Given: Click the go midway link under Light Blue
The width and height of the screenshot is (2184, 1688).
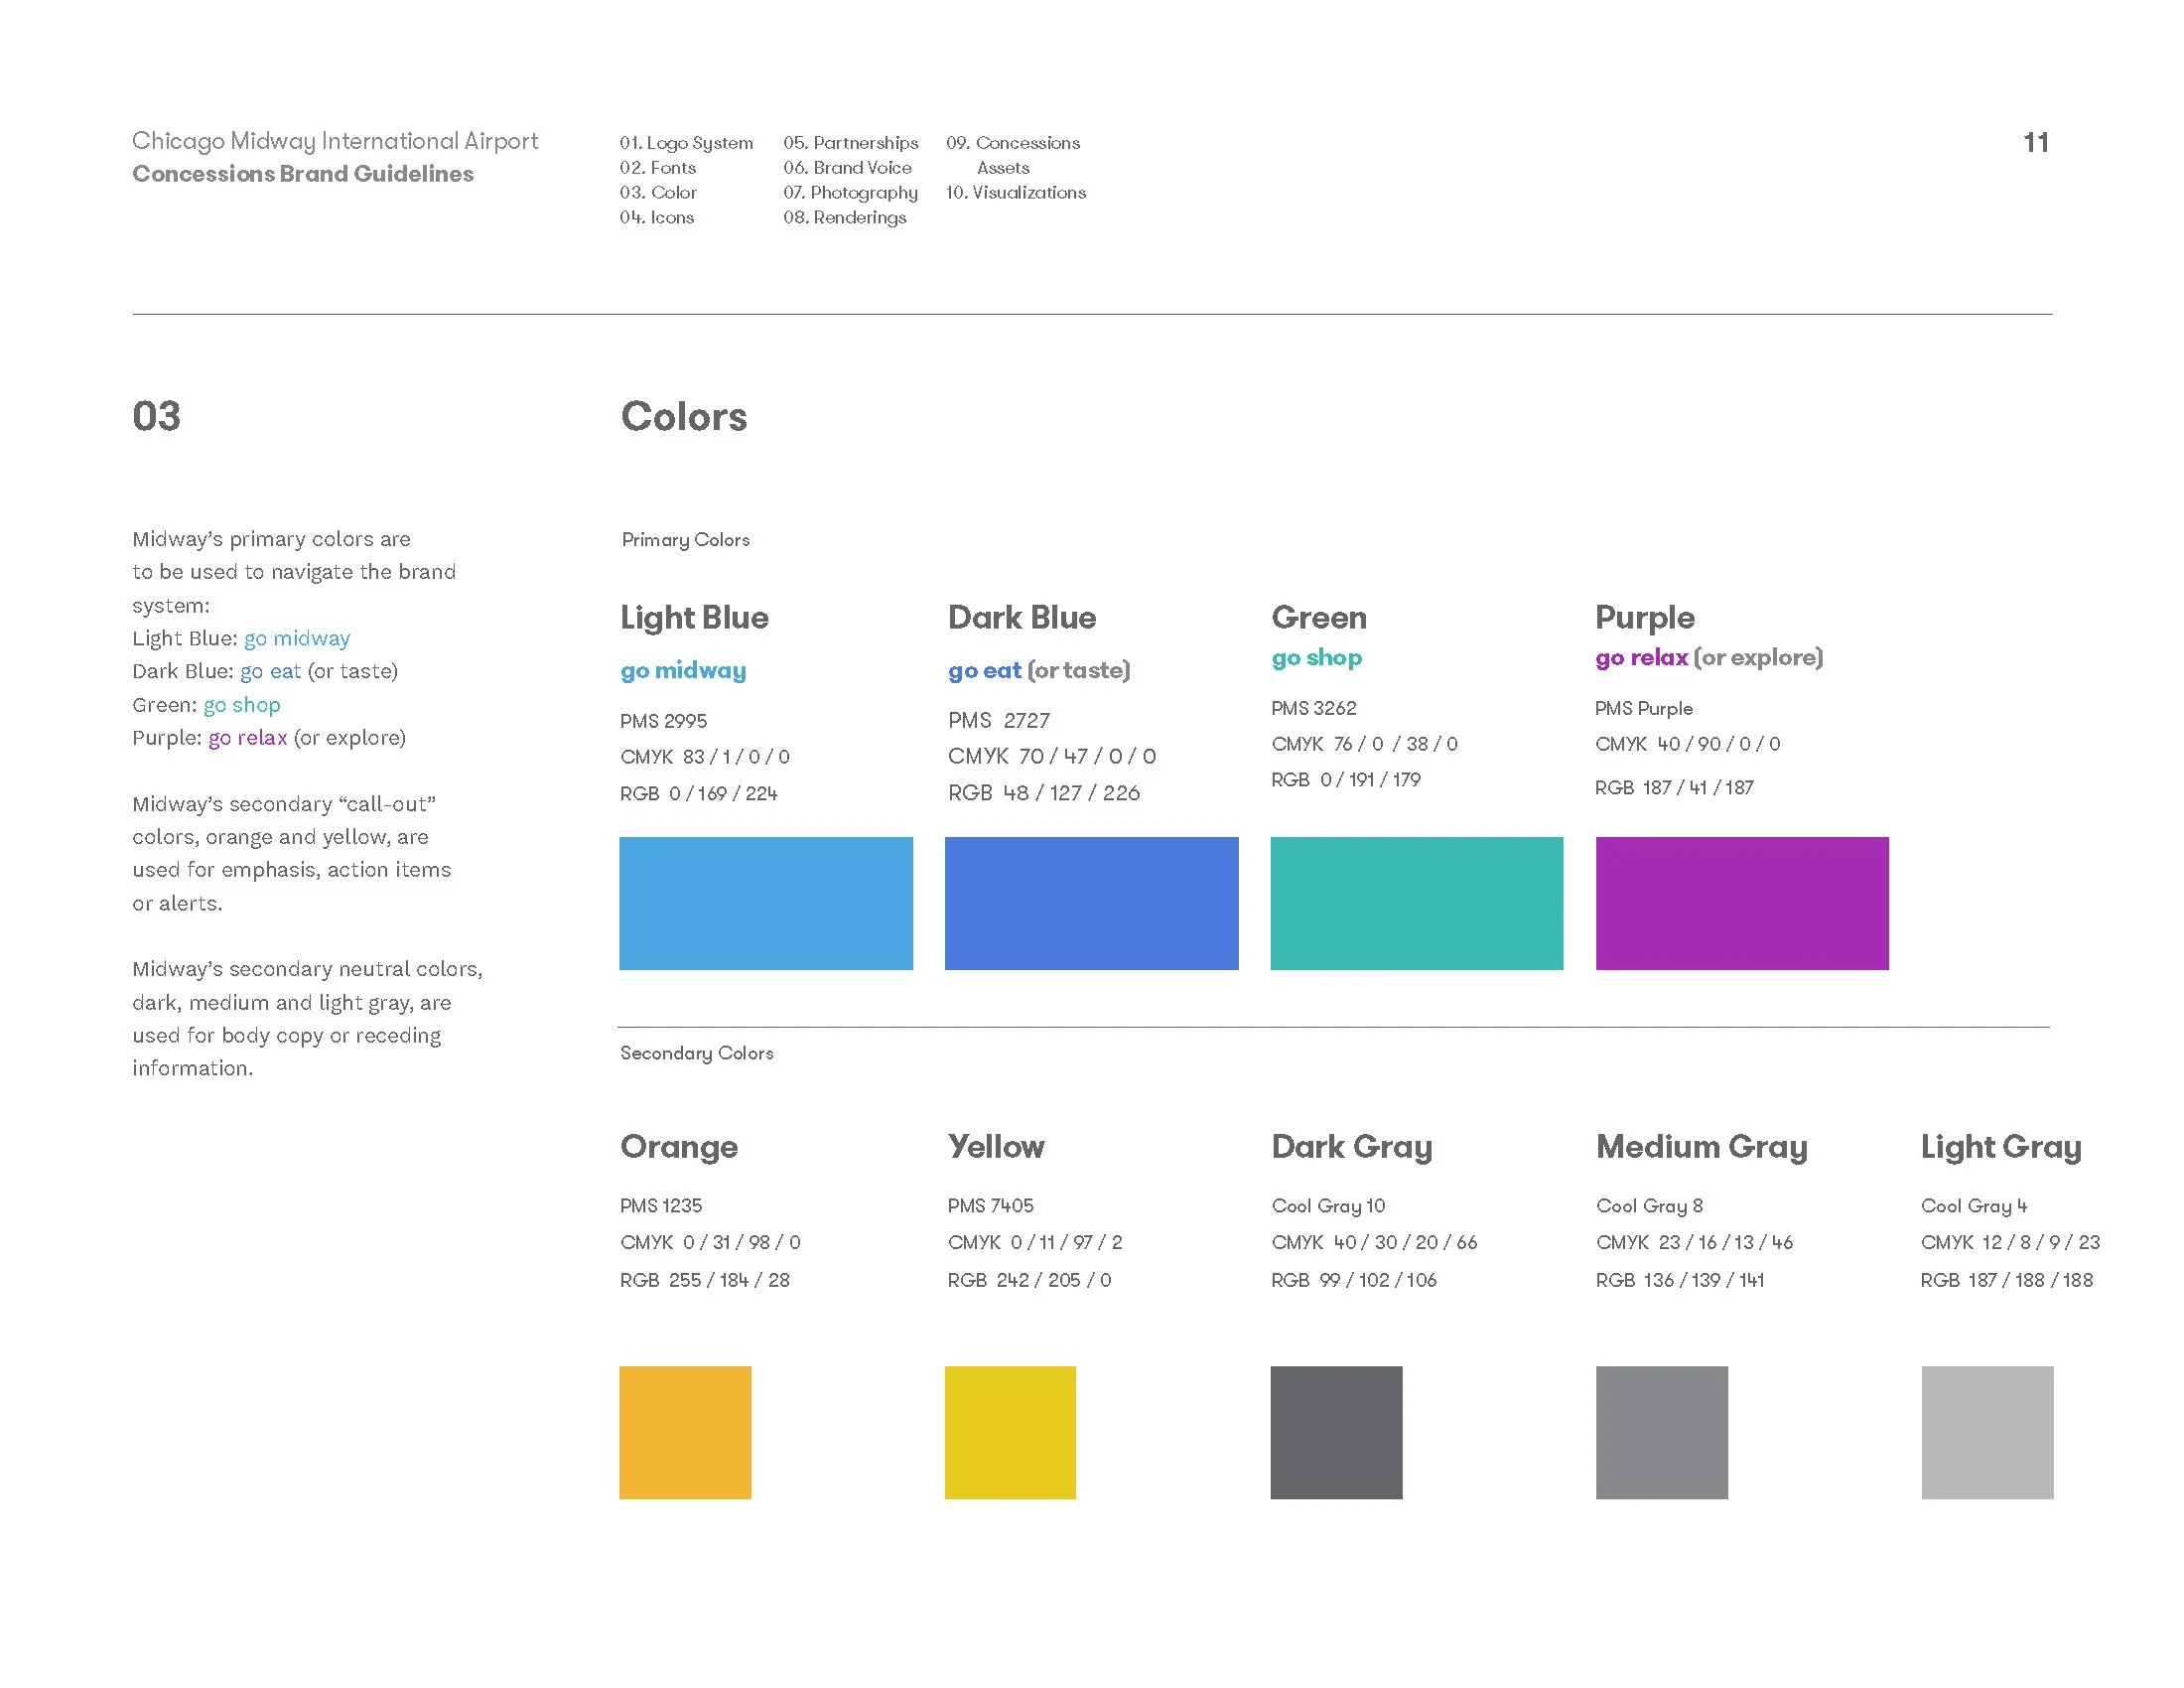Looking at the screenshot, I should pos(683,670).
